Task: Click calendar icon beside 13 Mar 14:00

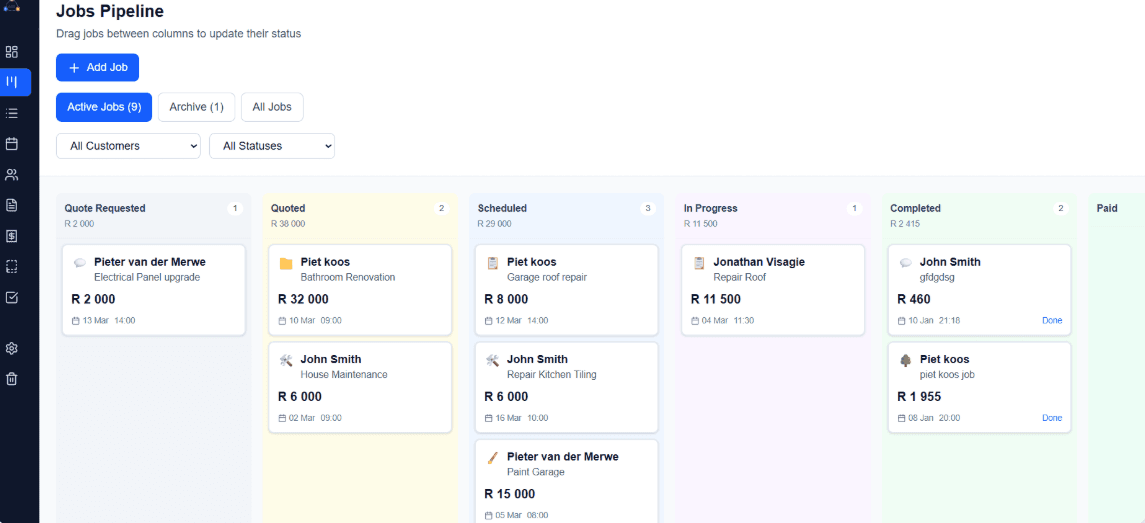Action: 75,321
